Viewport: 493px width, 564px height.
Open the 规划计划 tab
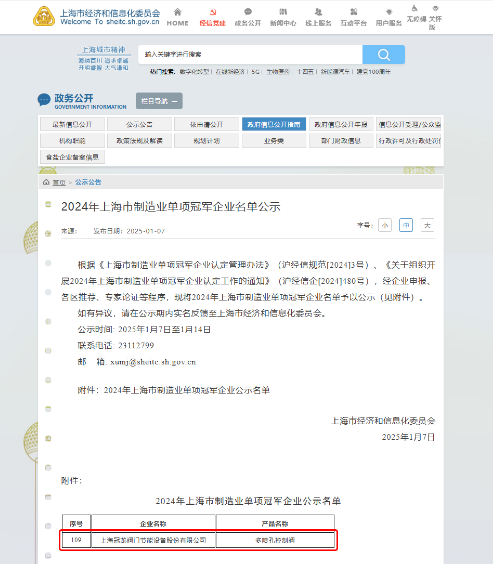click(x=206, y=141)
